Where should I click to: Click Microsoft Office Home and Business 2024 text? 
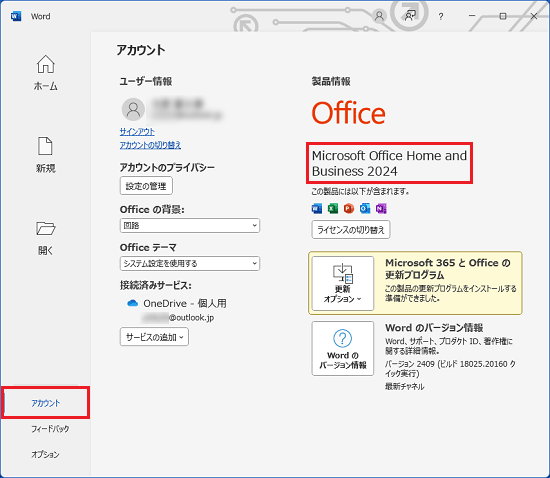[389, 163]
